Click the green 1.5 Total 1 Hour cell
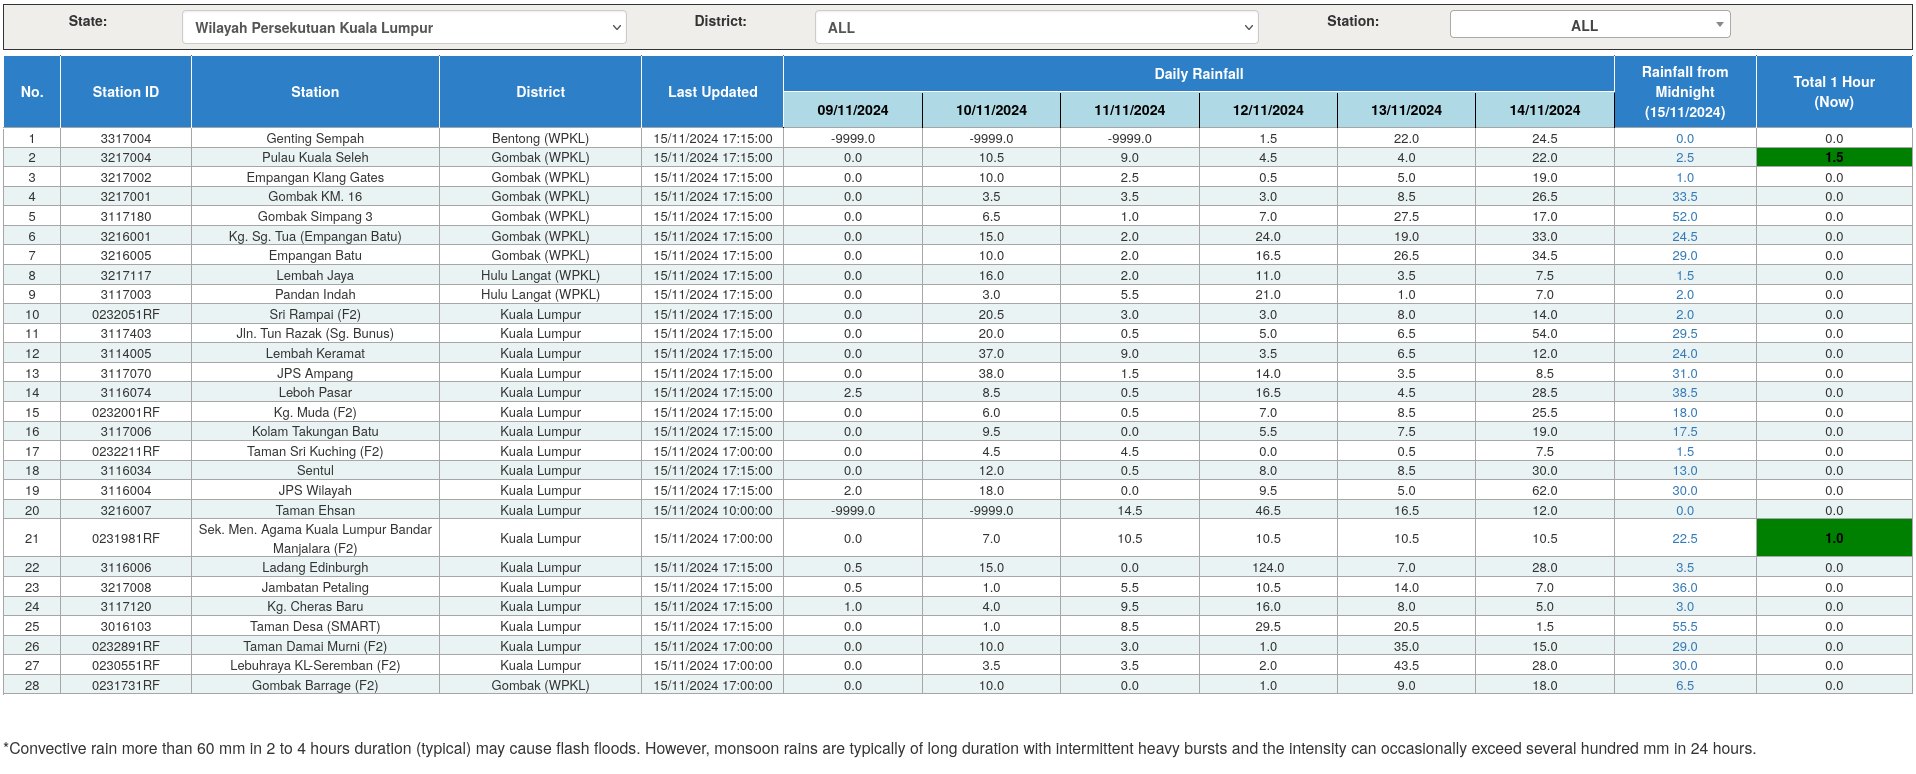 click(x=1834, y=158)
